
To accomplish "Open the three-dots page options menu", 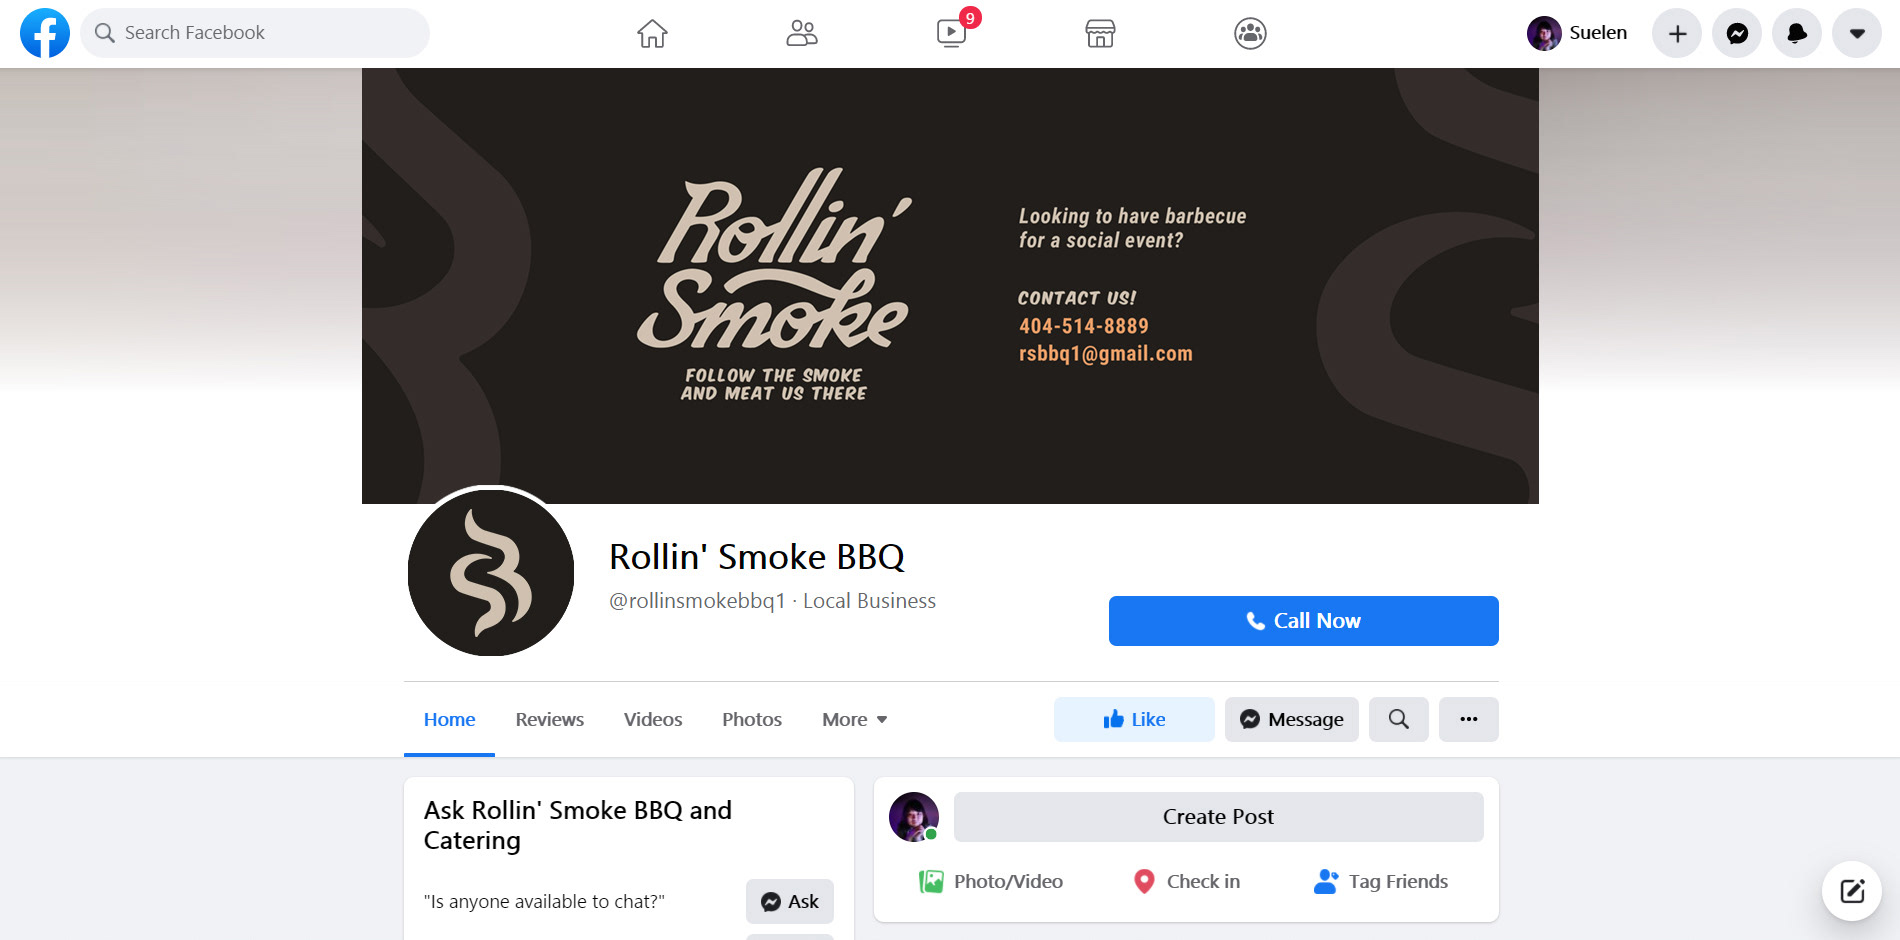I will click(x=1468, y=719).
